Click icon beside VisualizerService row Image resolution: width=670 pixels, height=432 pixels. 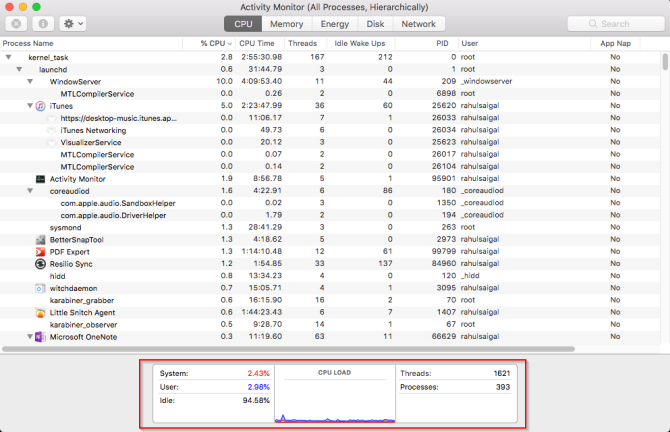point(51,142)
